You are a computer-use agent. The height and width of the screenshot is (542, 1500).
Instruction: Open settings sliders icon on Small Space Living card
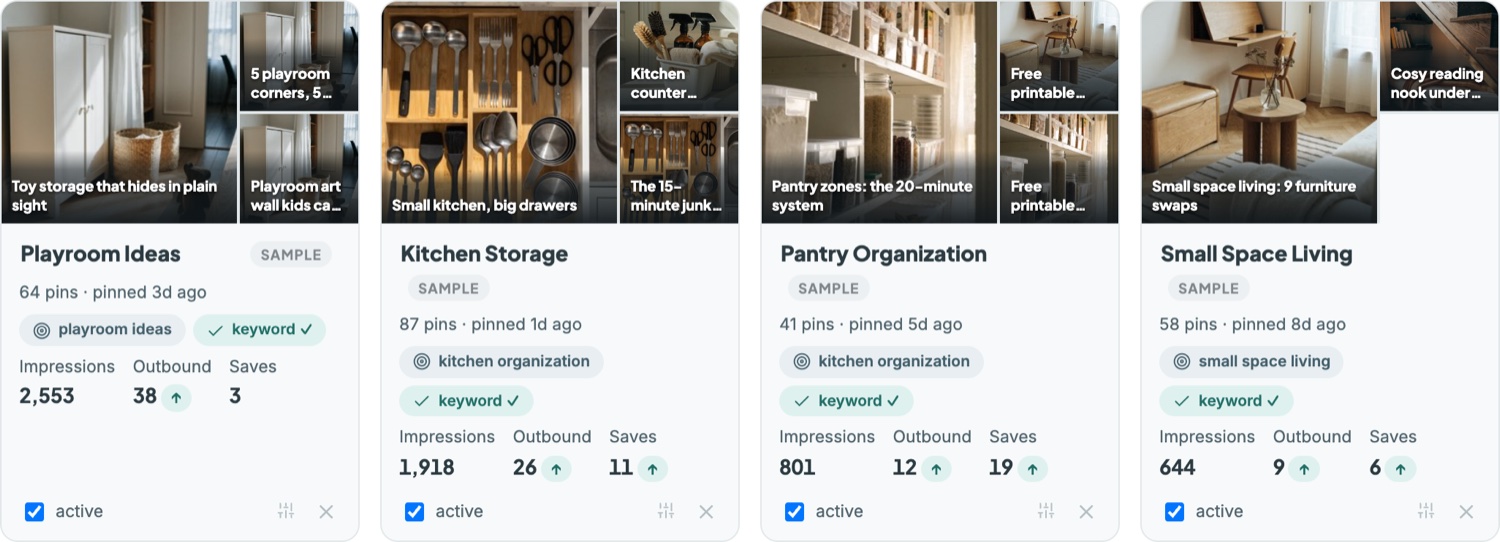click(x=1426, y=511)
